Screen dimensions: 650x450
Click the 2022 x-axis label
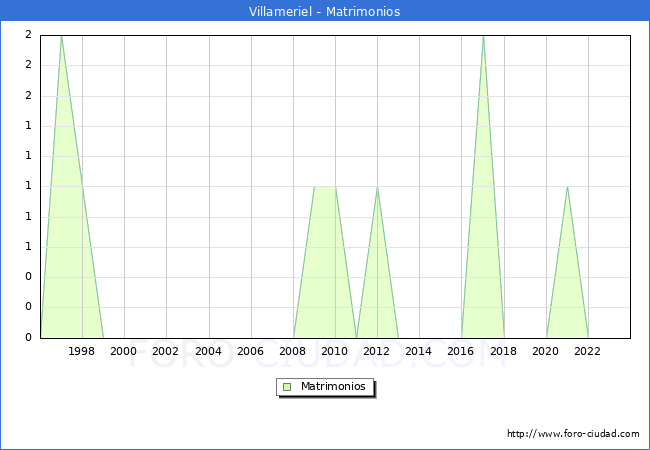pyautogui.click(x=587, y=351)
